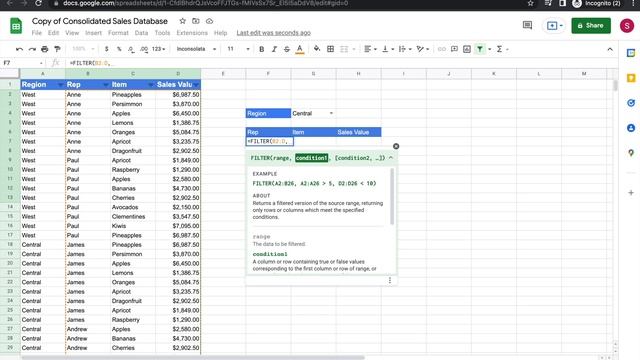
Task: Star the spreadsheet document
Action: [x=182, y=21]
